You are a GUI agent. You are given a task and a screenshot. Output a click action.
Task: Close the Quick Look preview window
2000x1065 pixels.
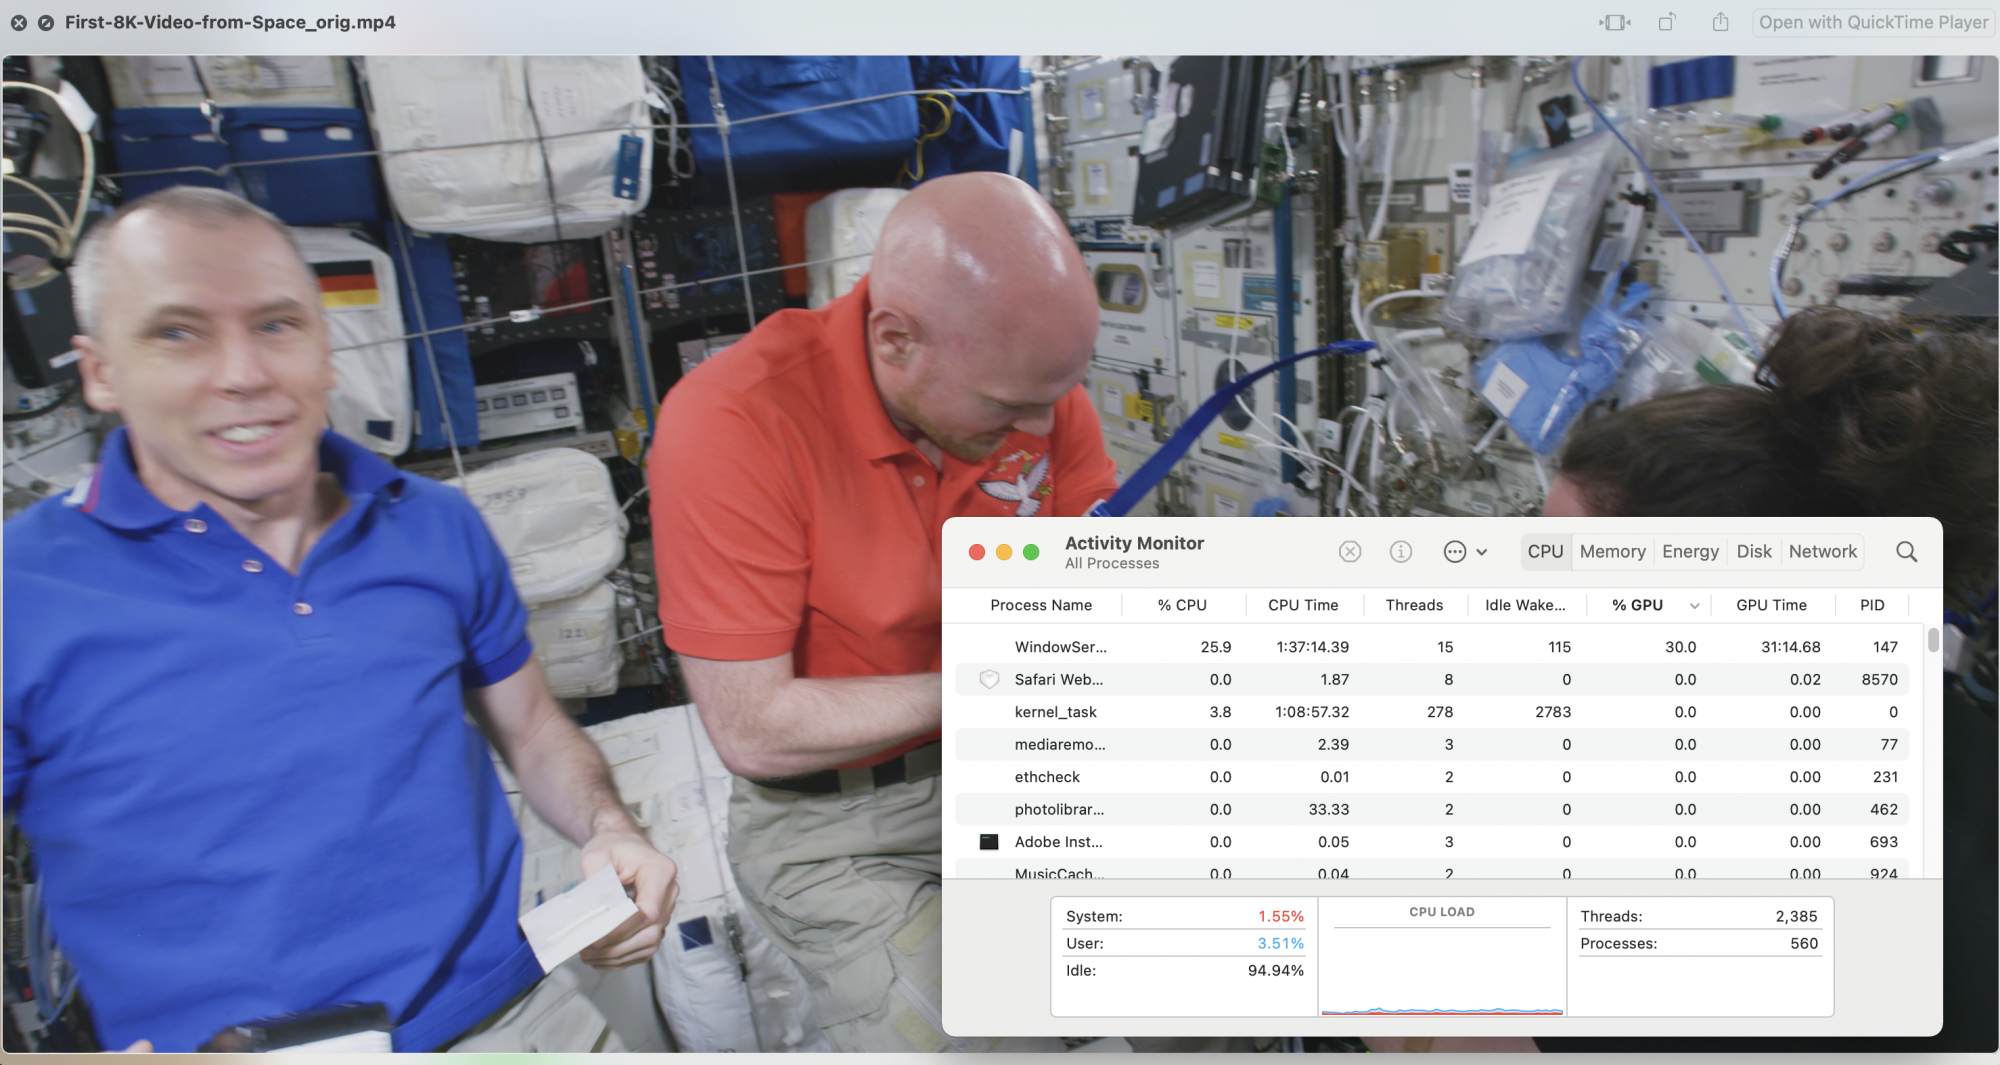click(x=19, y=22)
